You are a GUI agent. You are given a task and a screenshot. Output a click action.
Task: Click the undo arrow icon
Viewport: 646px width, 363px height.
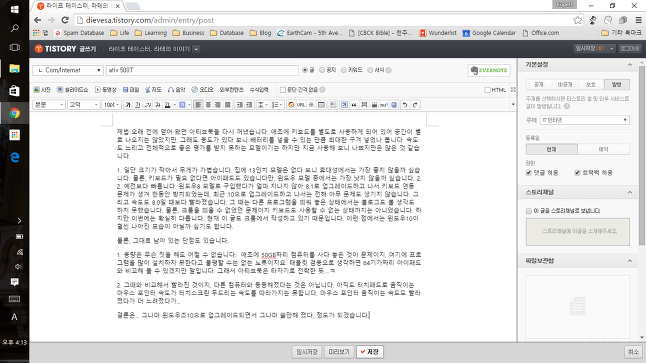[x=405, y=105]
